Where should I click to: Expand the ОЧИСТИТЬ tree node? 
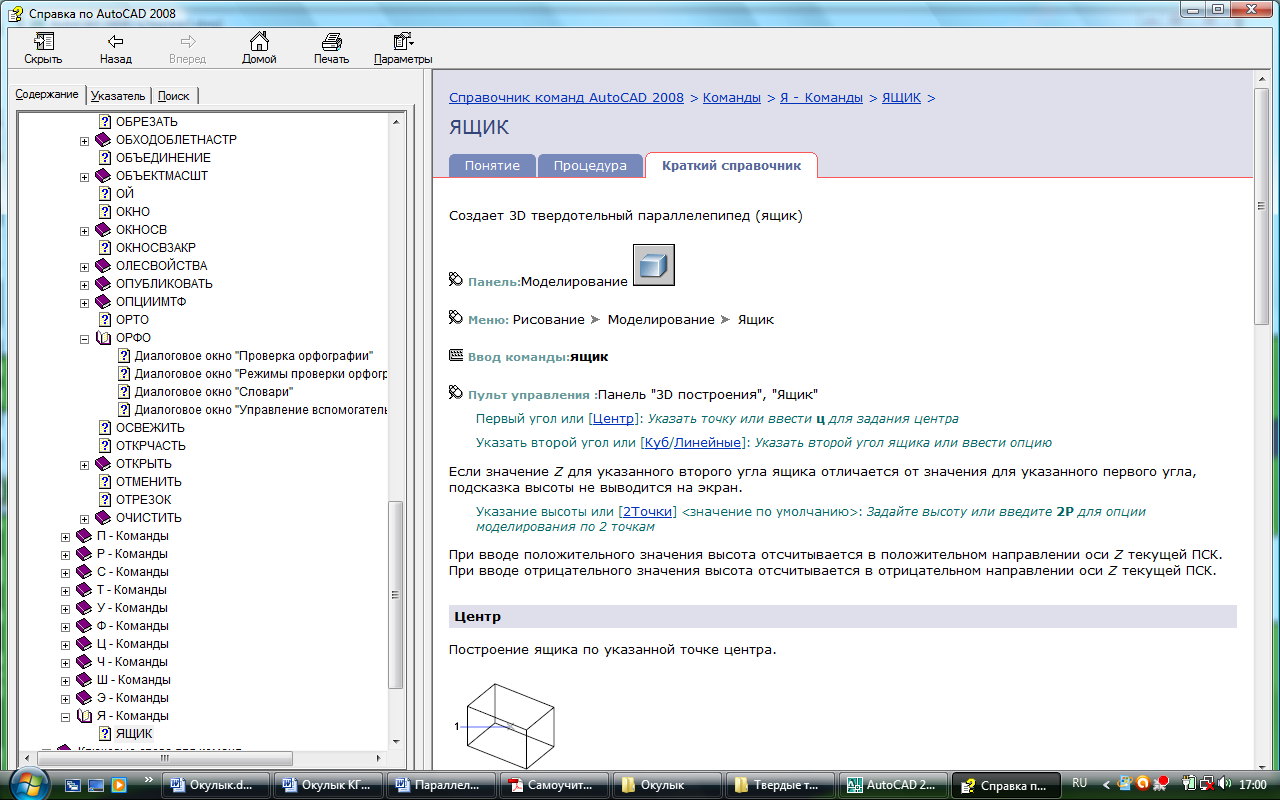point(85,519)
